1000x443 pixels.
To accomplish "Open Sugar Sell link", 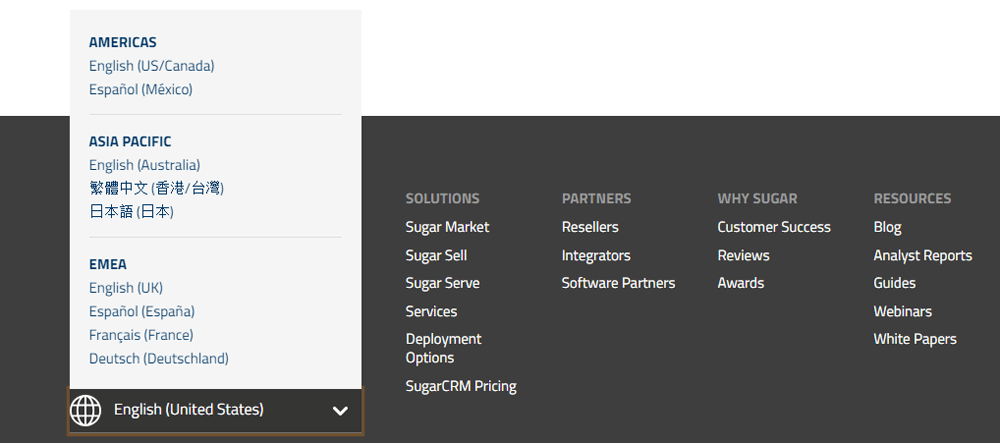I will 436,256.
